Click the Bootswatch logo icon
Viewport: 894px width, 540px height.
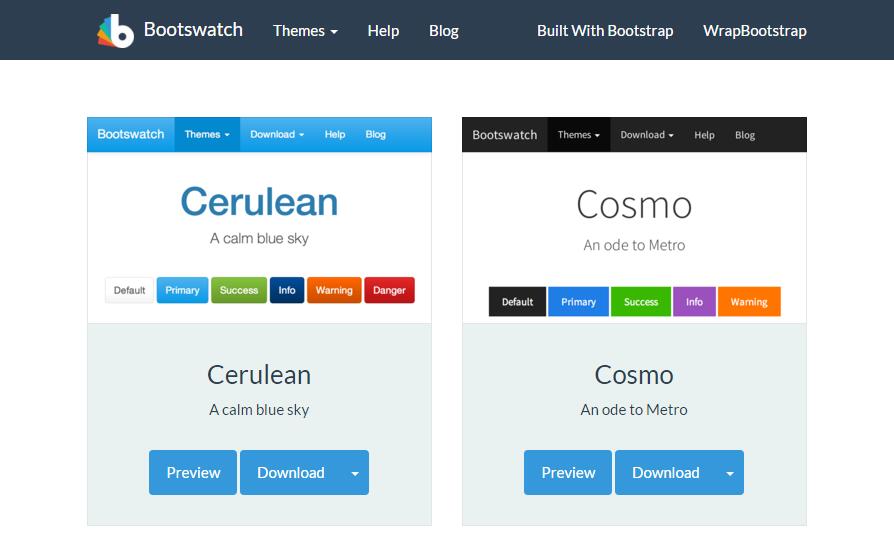tap(115, 31)
